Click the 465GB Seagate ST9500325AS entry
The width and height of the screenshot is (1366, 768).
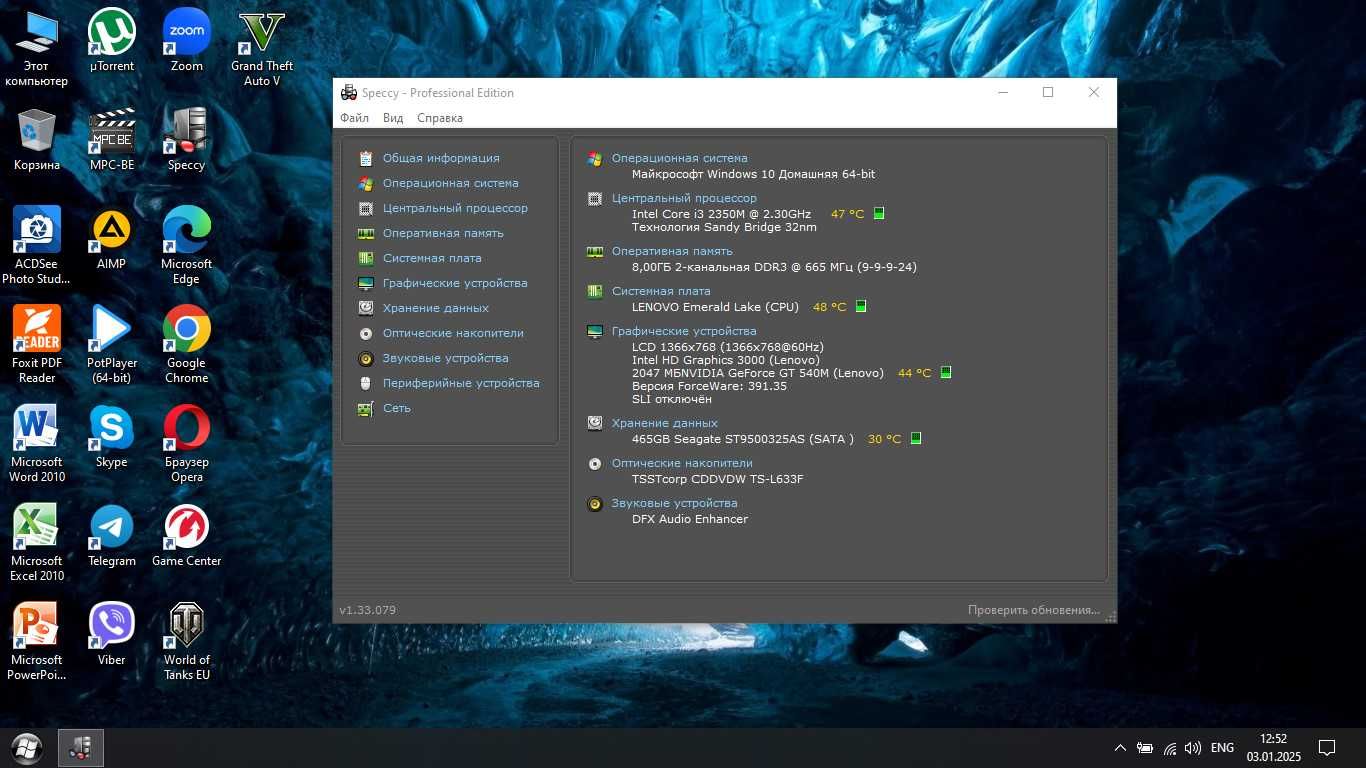click(743, 439)
